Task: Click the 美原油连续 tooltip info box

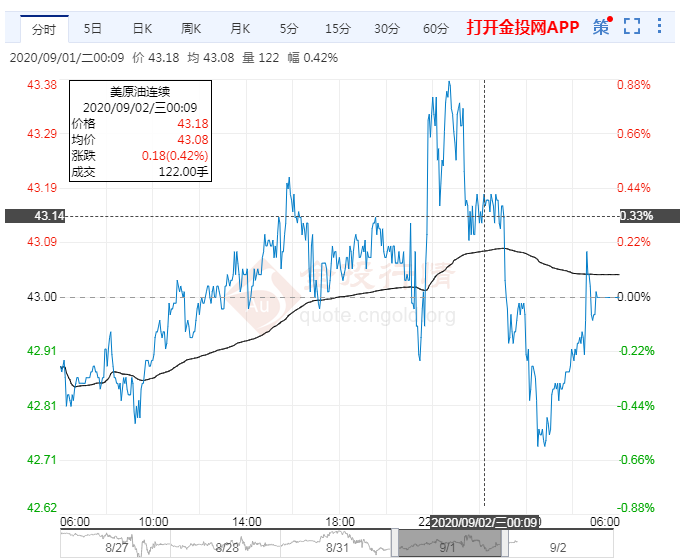Action: point(140,130)
